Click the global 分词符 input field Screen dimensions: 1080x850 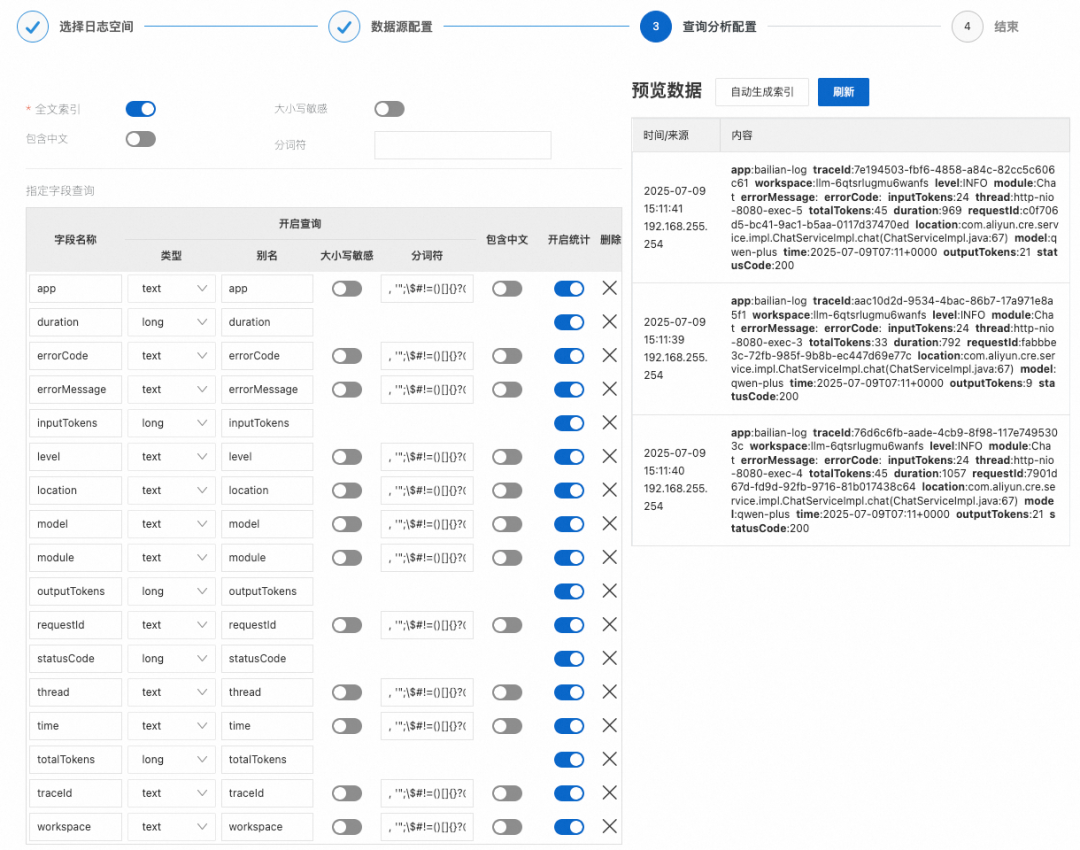tap(462, 145)
